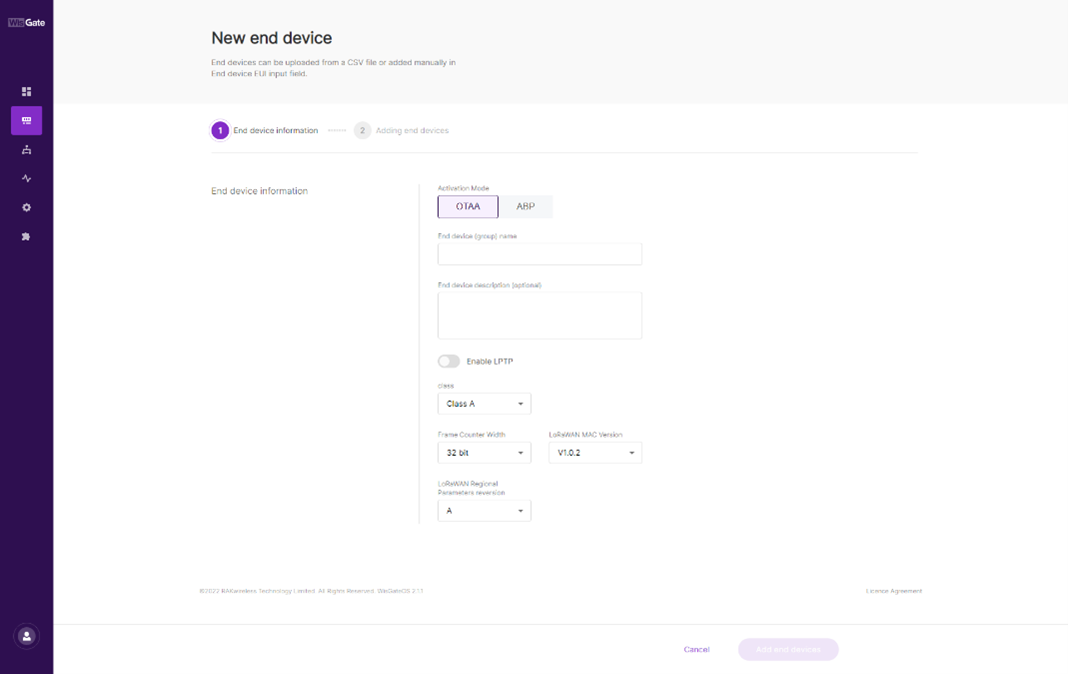
Task: Click the End device name input field
Action: tap(539, 254)
